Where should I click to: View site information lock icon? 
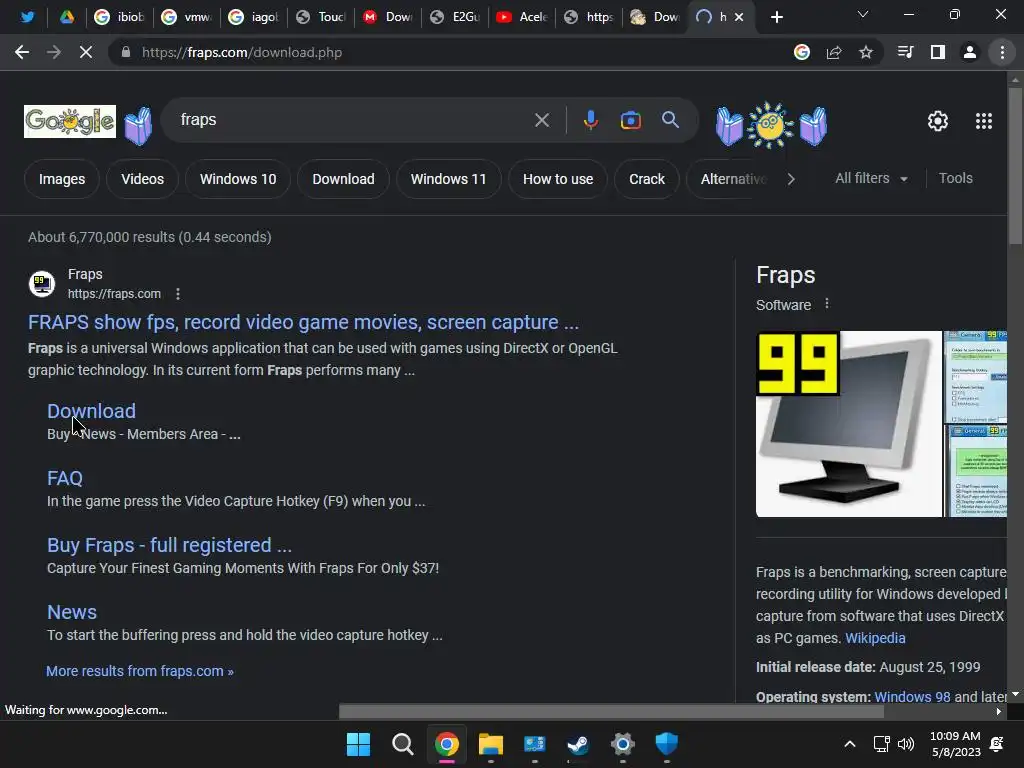tap(125, 52)
